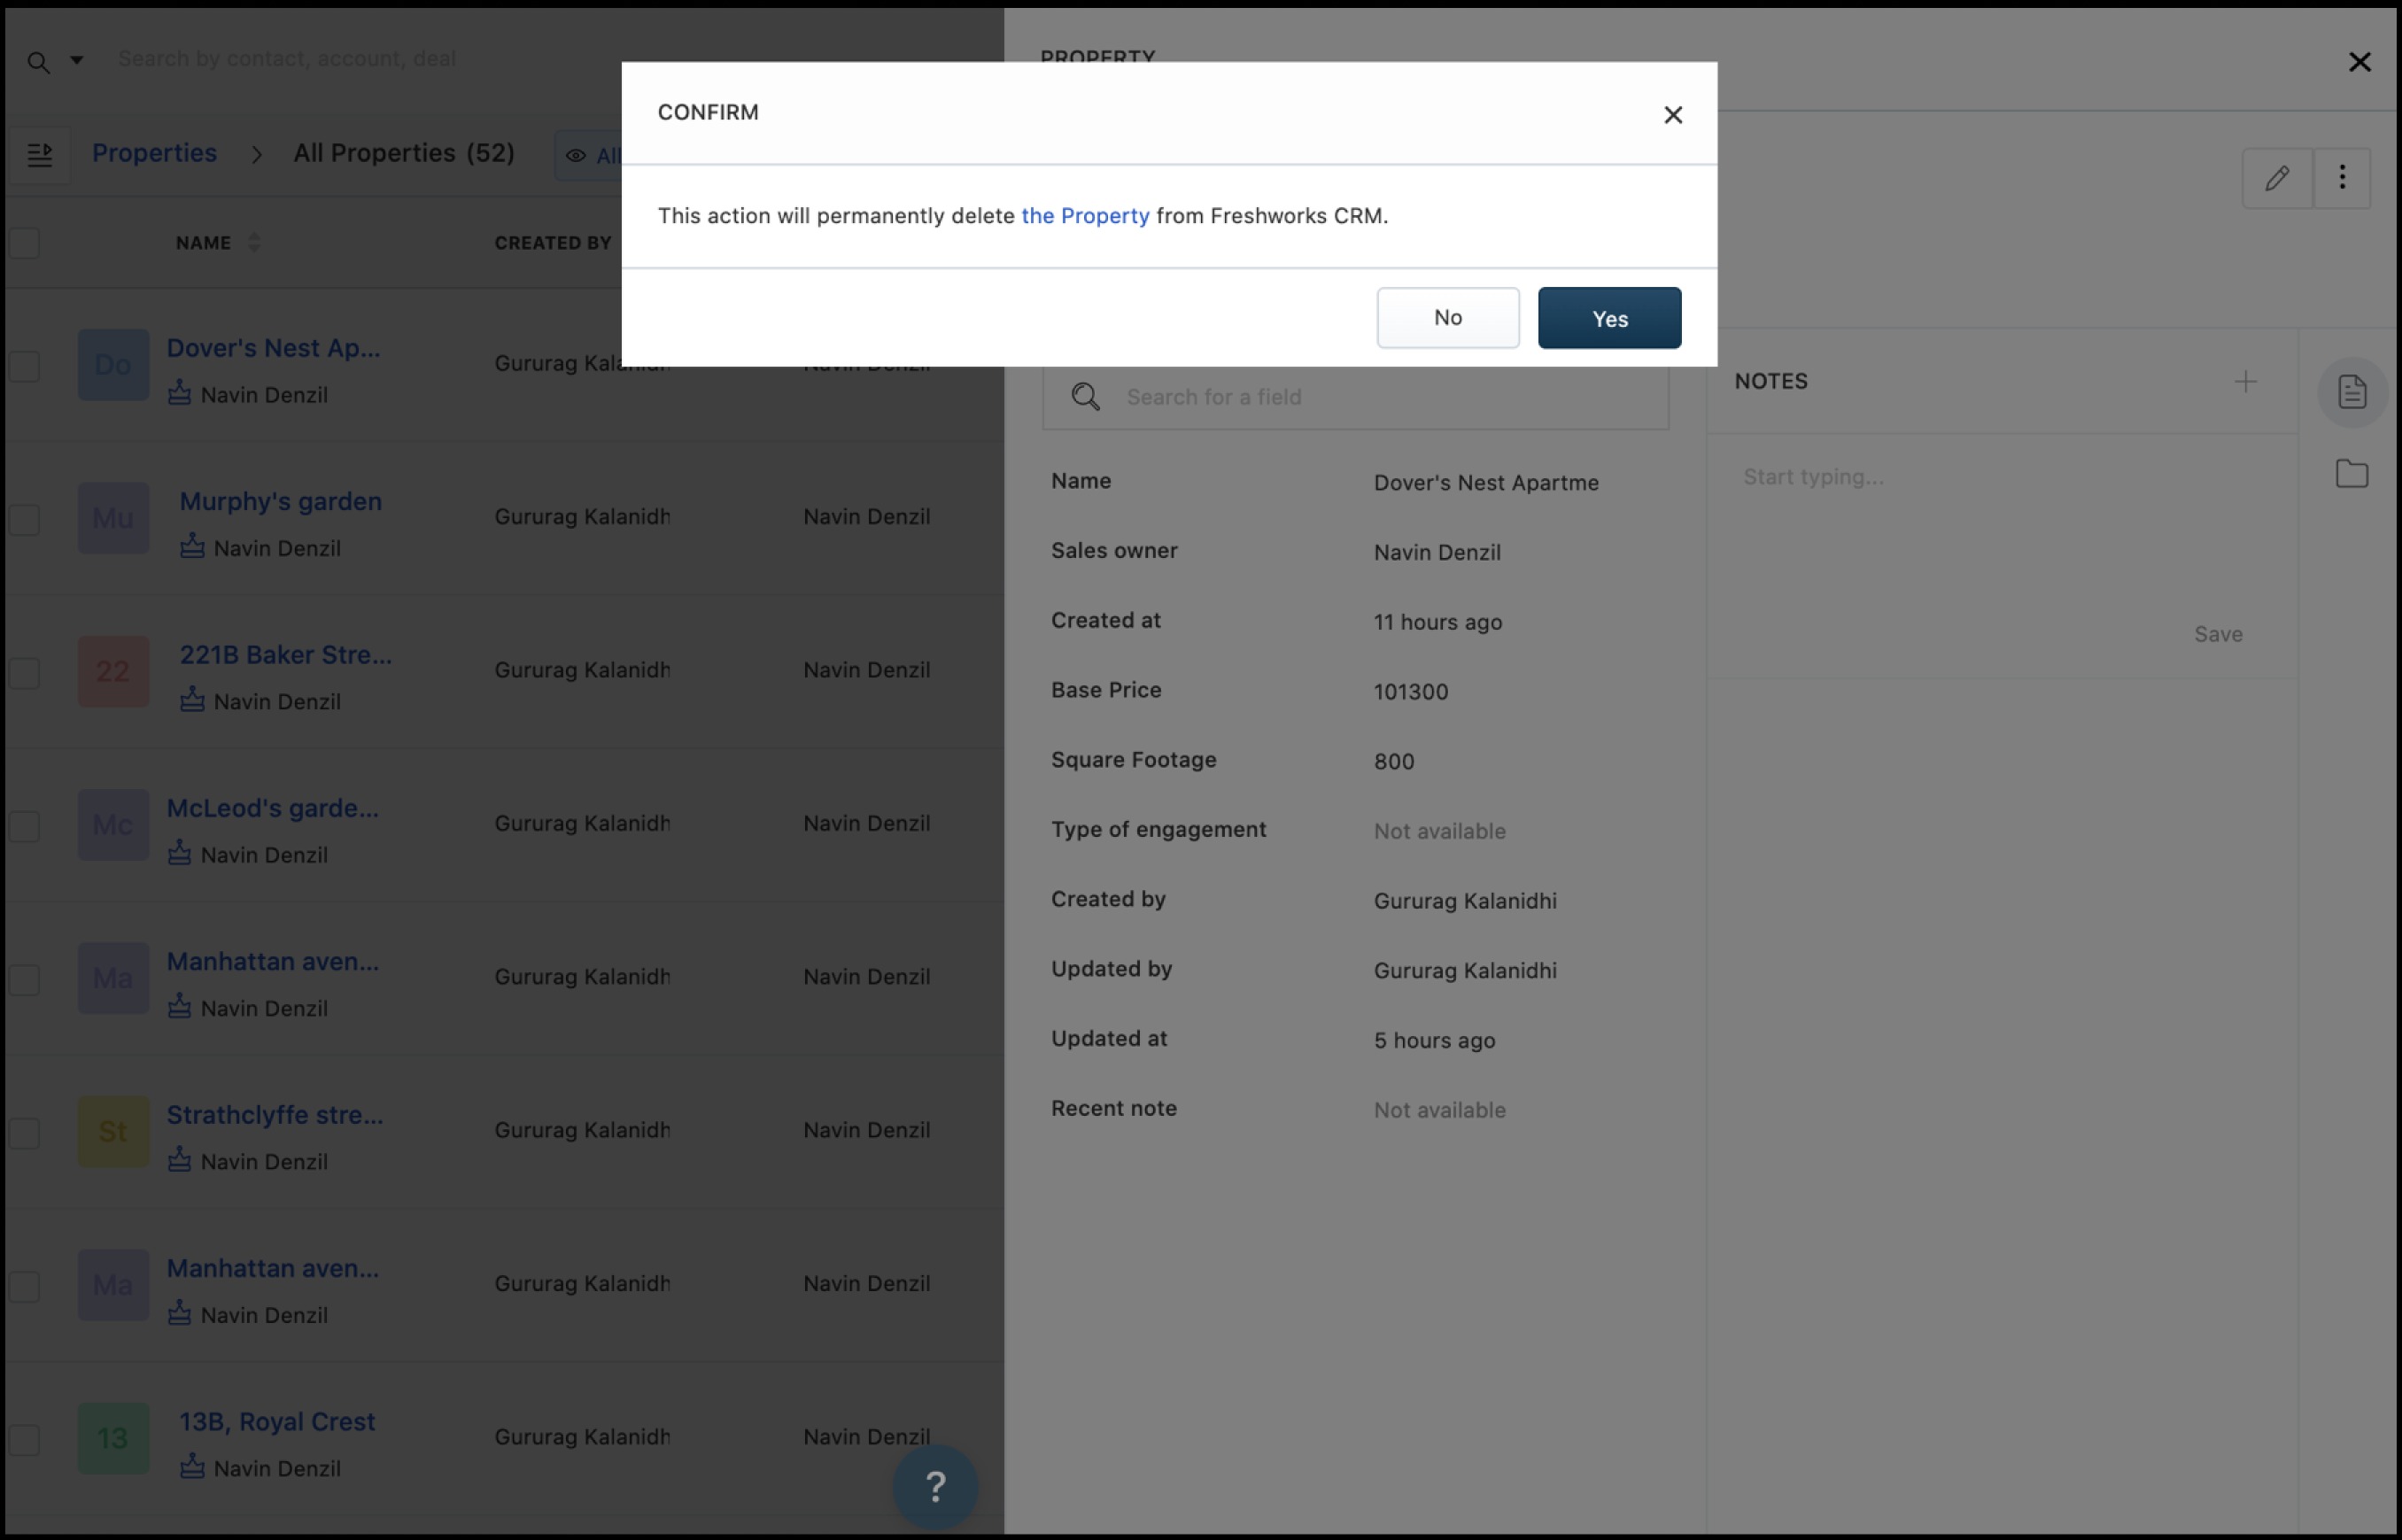This screenshot has height=1540, width=2402.
Task: Close the Property side panel
Action: (2359, 62)
